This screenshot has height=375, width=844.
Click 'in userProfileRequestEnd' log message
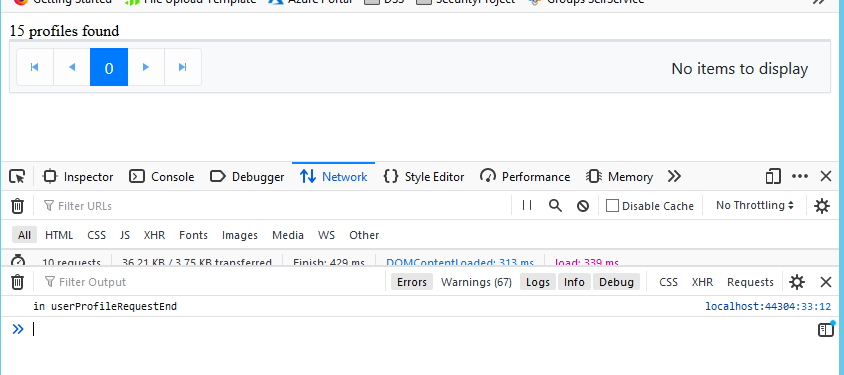[105, 307]
